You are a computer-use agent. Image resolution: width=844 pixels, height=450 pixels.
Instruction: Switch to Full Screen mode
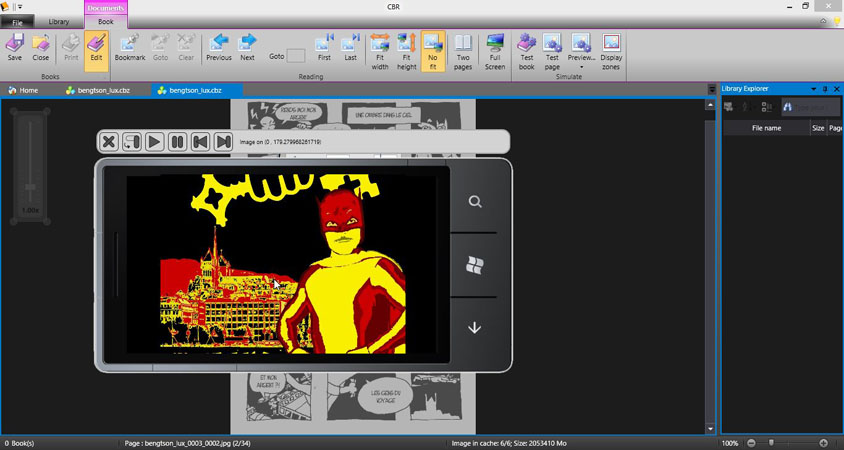click(x=495, y=52)
